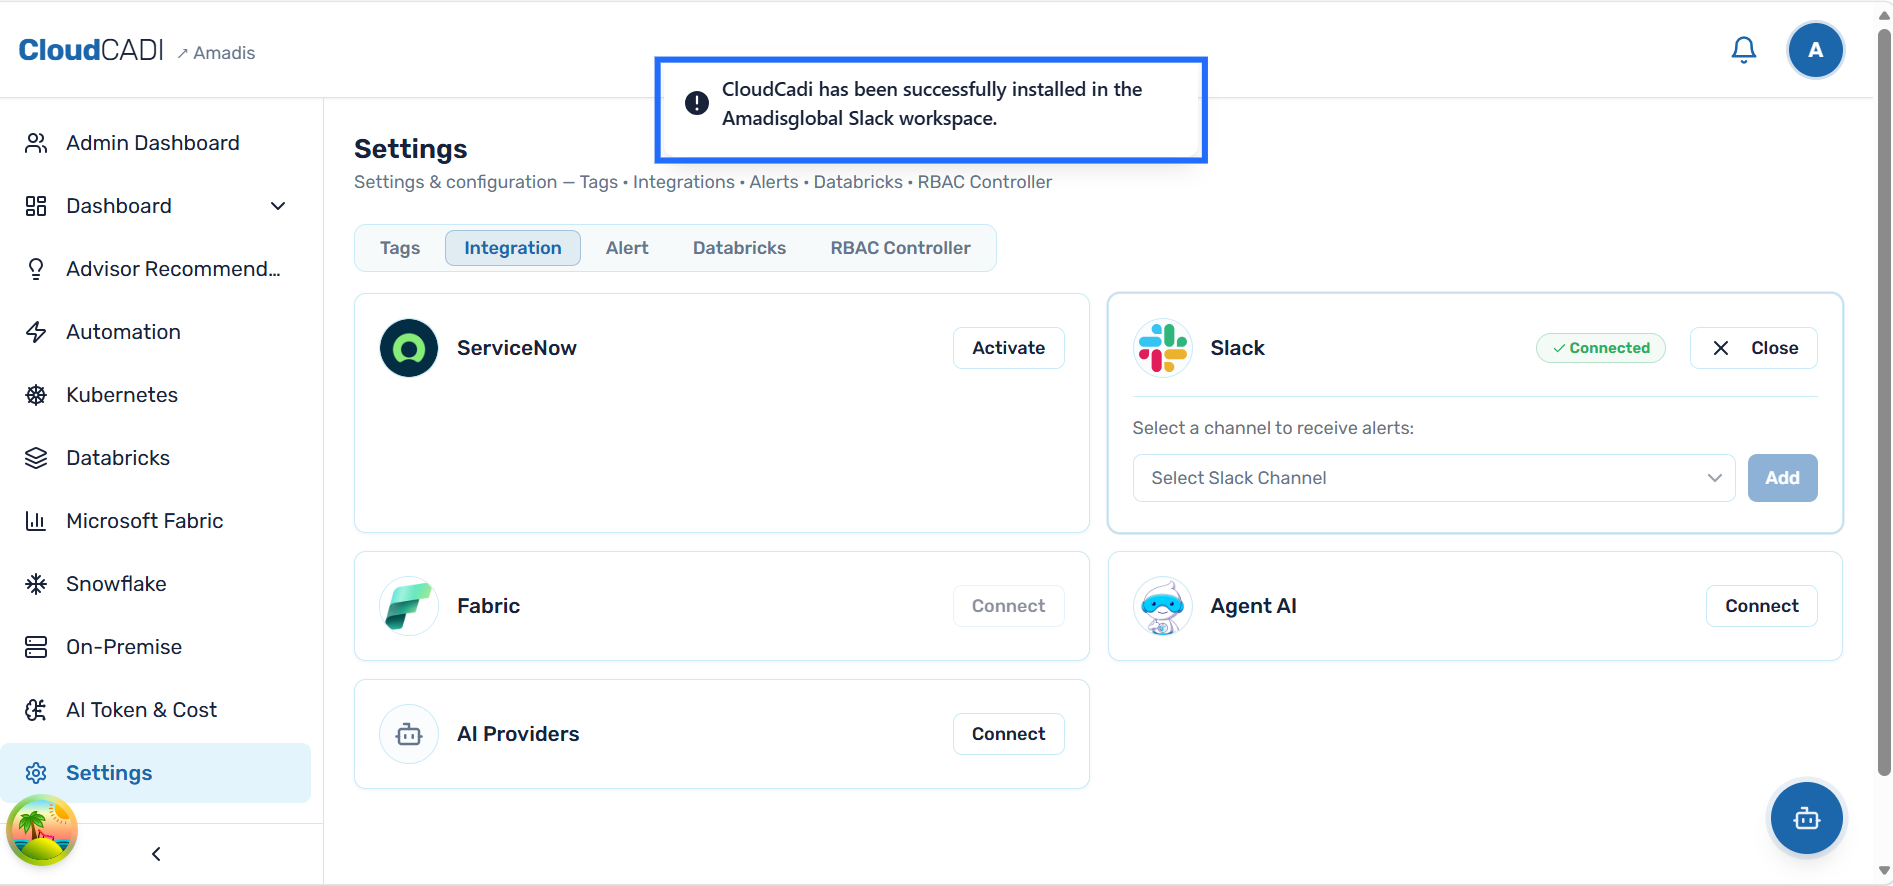Click the Agent AI robot logo
1893x886 pixels.
[1163, 606]
